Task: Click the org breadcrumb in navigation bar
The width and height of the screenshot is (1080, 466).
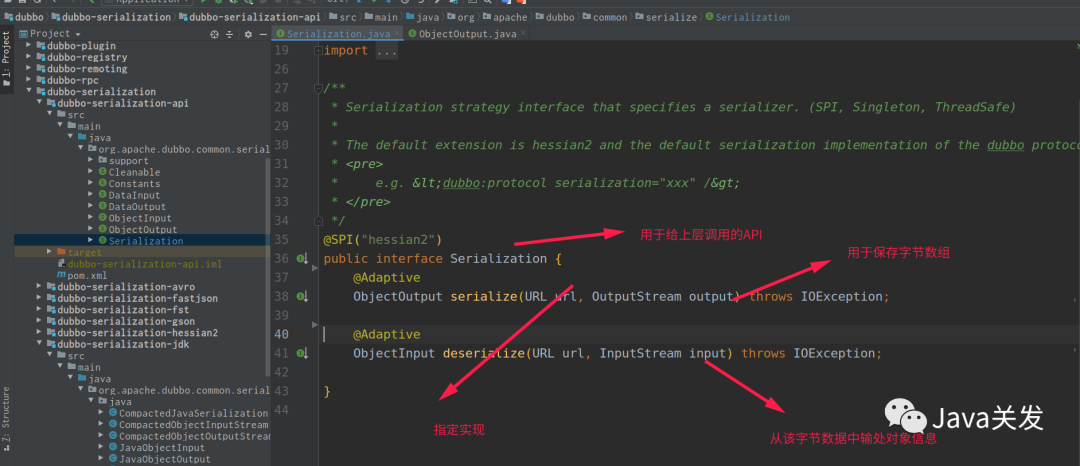Action: [461, 17]
